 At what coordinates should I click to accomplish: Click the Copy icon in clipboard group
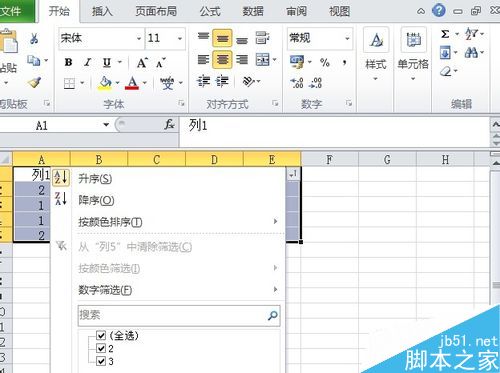(x=34, y=61)
